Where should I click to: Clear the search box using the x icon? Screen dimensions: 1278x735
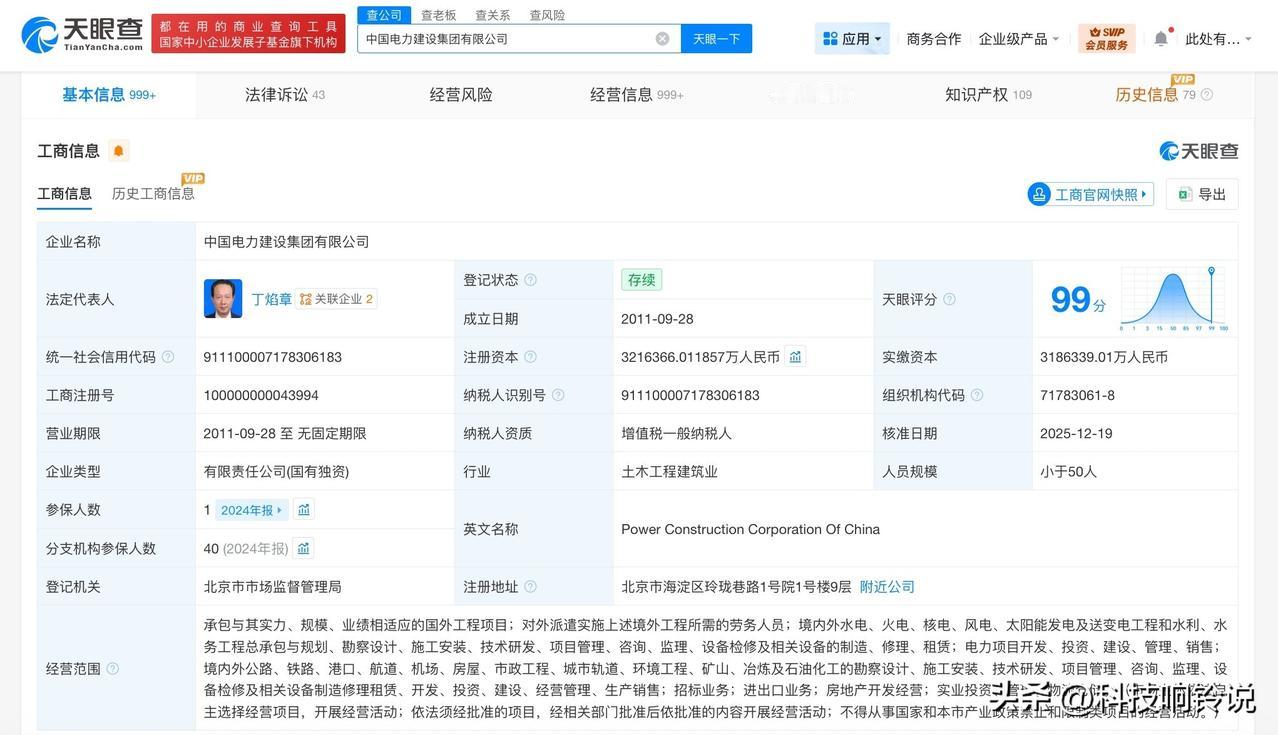(x=658, y=36)
